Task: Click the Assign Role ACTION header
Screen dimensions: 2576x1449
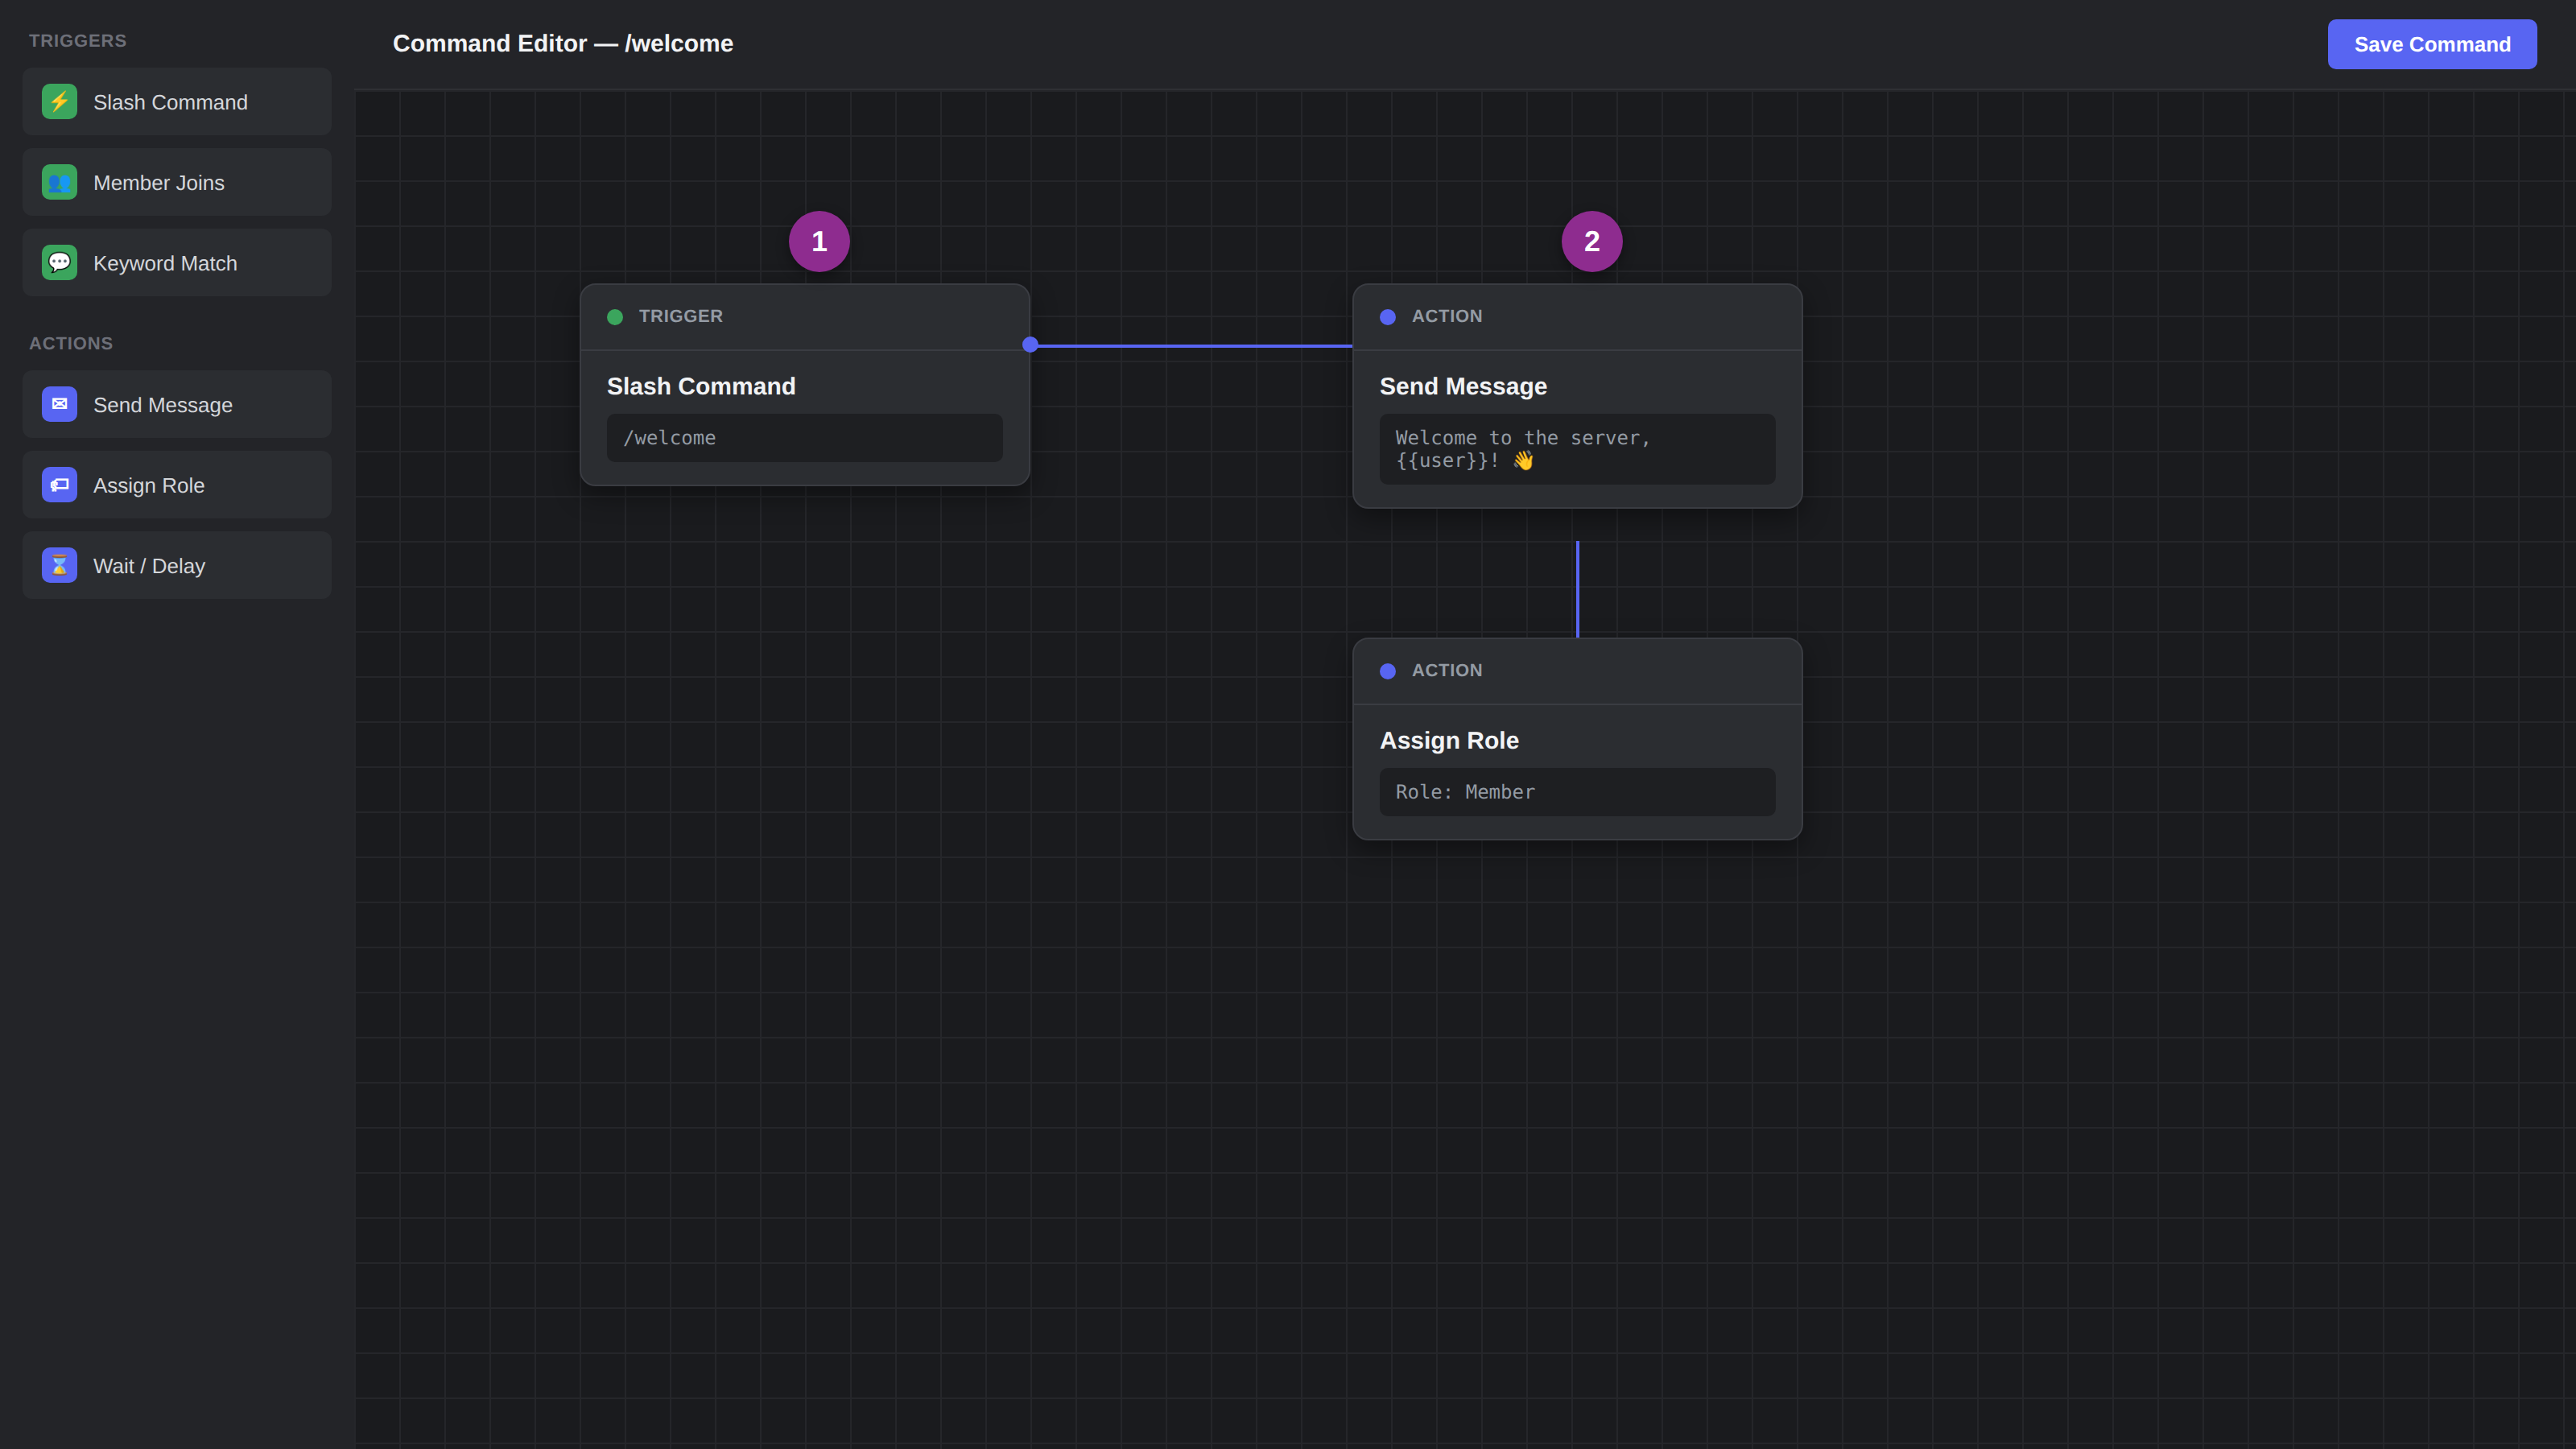Action: [1578, 671]
